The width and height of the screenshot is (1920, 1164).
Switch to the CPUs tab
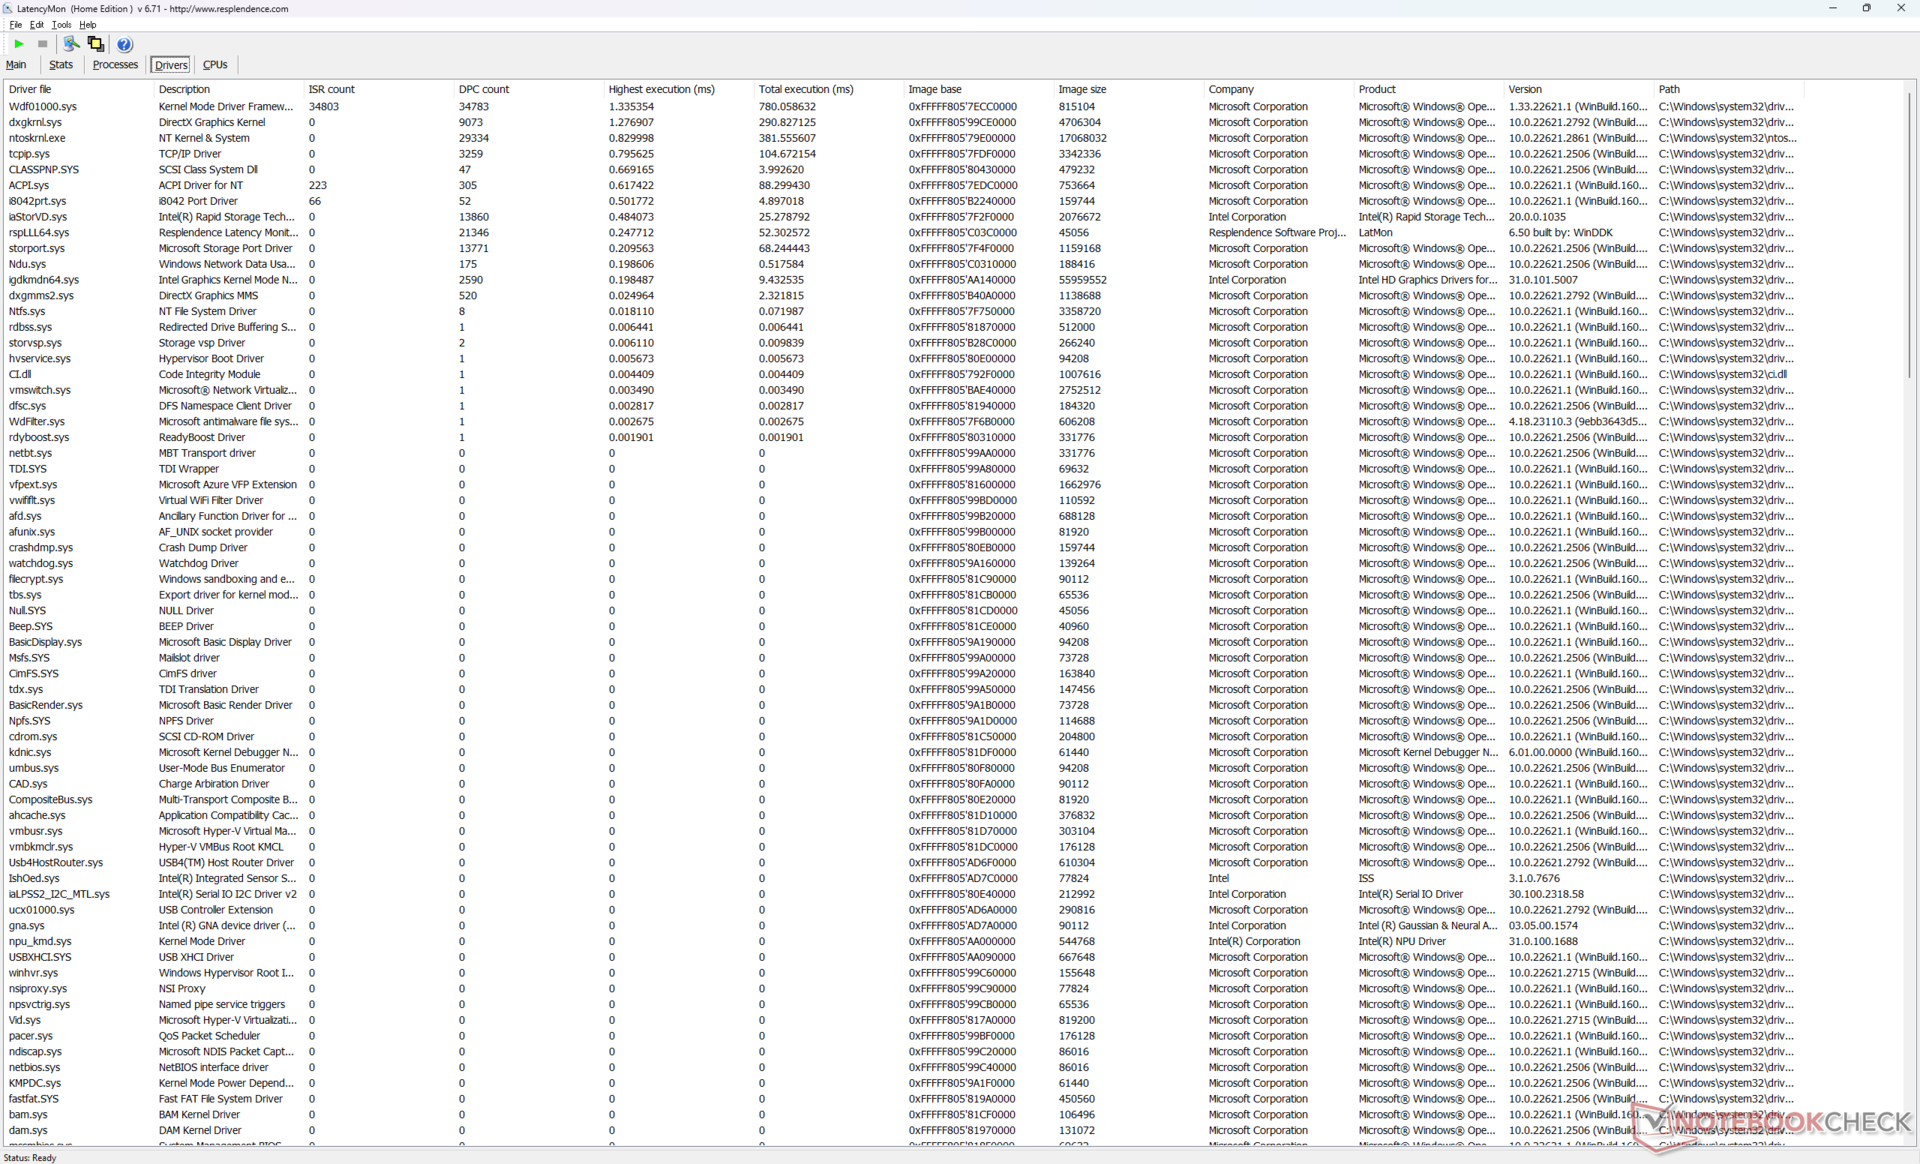coord(215,65)
